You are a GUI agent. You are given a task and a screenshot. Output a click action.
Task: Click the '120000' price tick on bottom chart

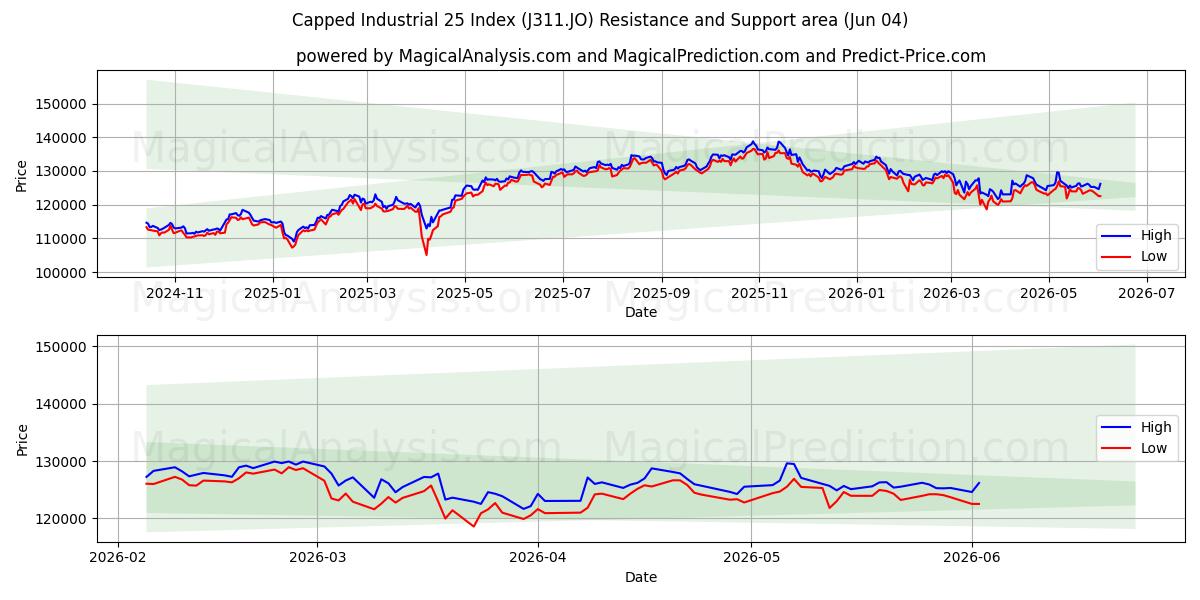(62, 520)
